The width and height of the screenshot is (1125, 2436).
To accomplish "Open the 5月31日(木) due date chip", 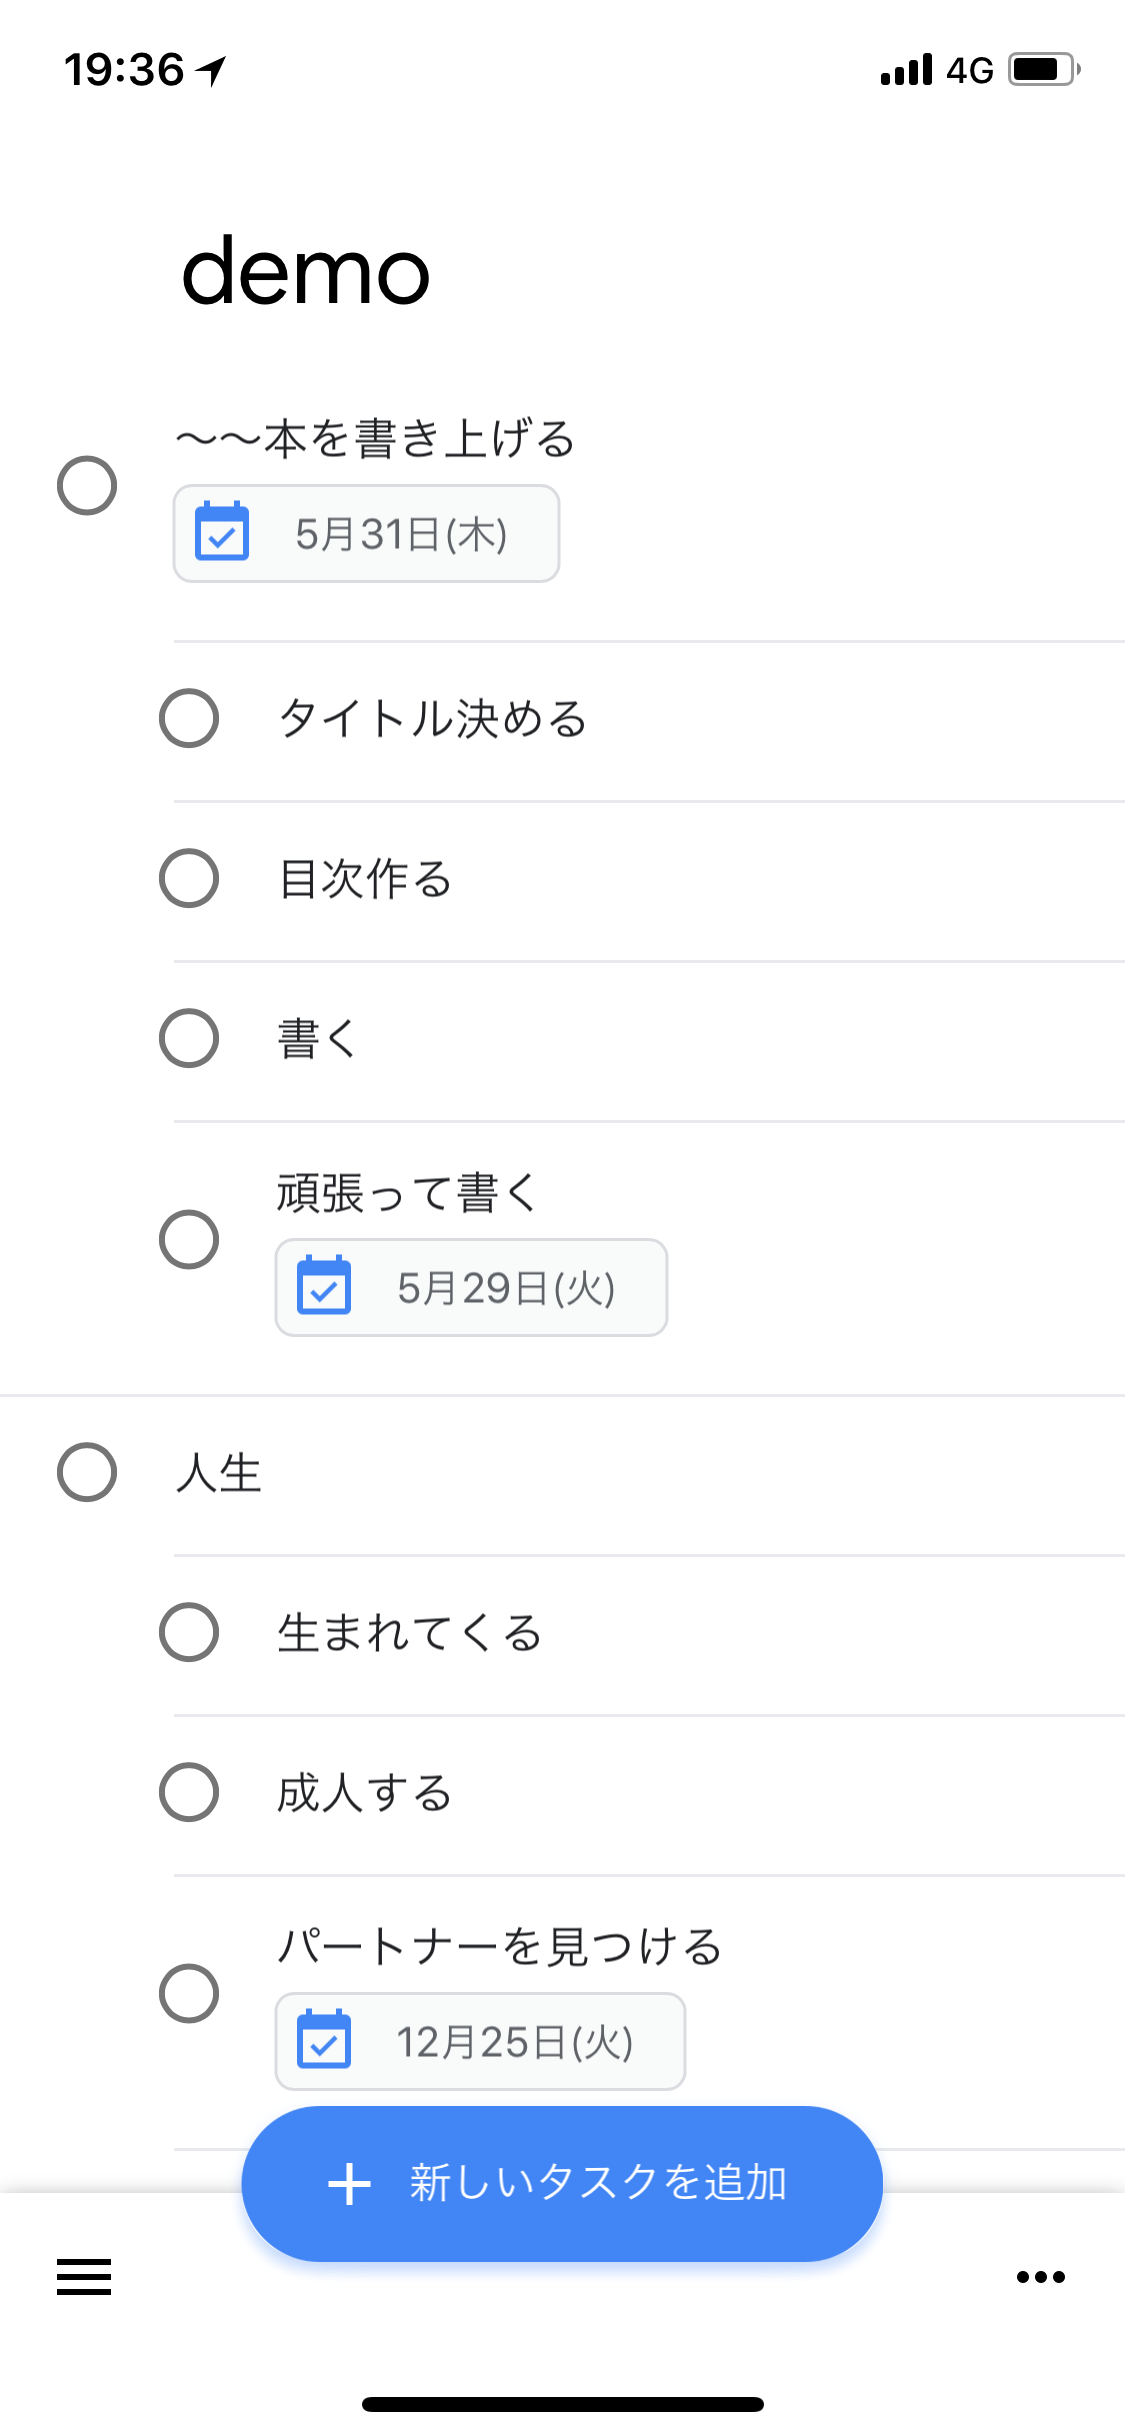I will tap(366, 533).
